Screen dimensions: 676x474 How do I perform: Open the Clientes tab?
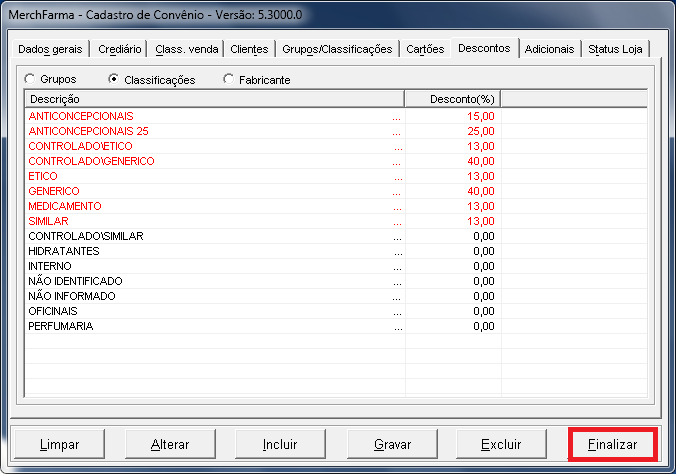pos(249,49)
